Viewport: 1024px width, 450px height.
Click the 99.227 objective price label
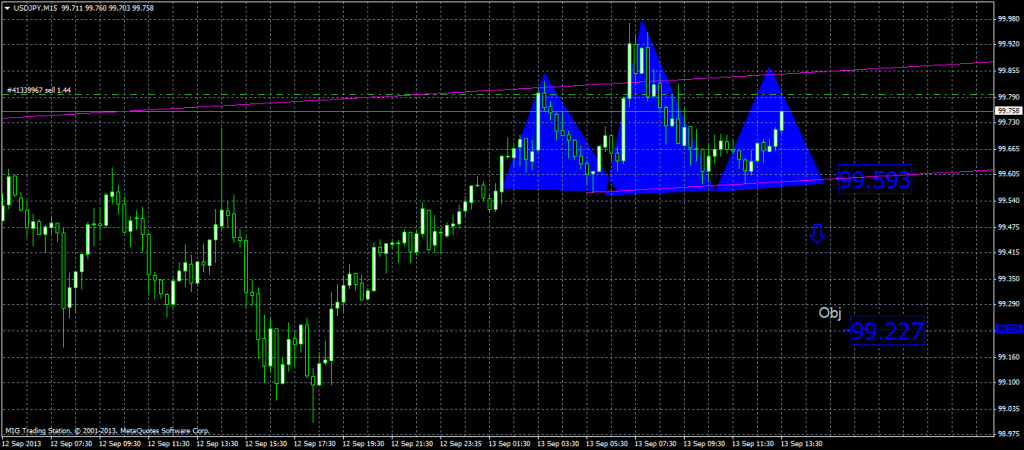[x=885, y=332]
